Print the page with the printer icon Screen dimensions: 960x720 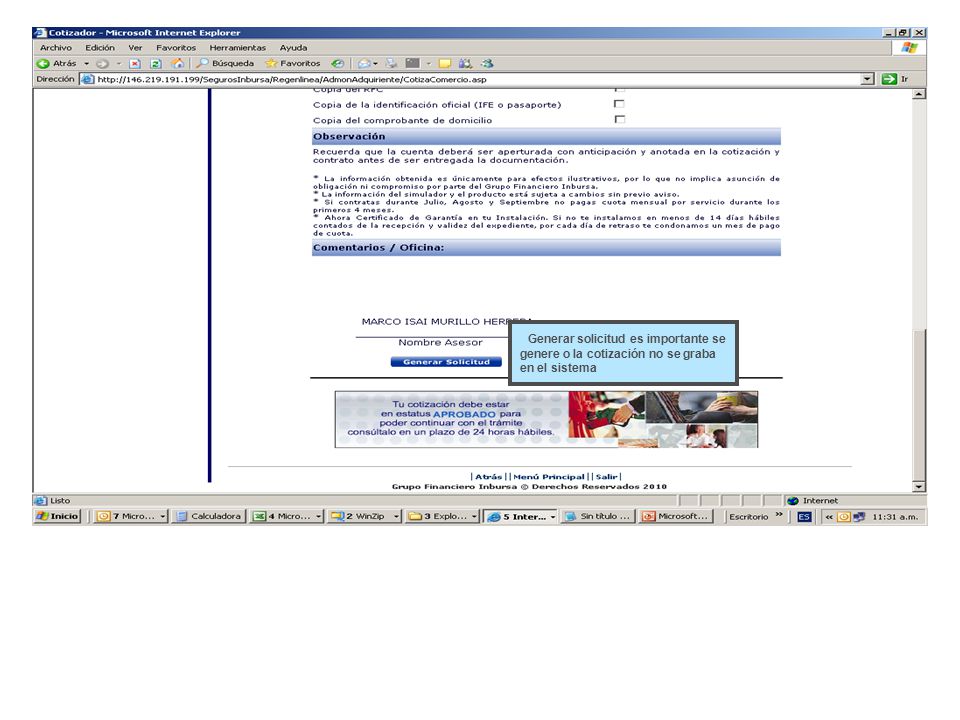click(x=391, y=64)
